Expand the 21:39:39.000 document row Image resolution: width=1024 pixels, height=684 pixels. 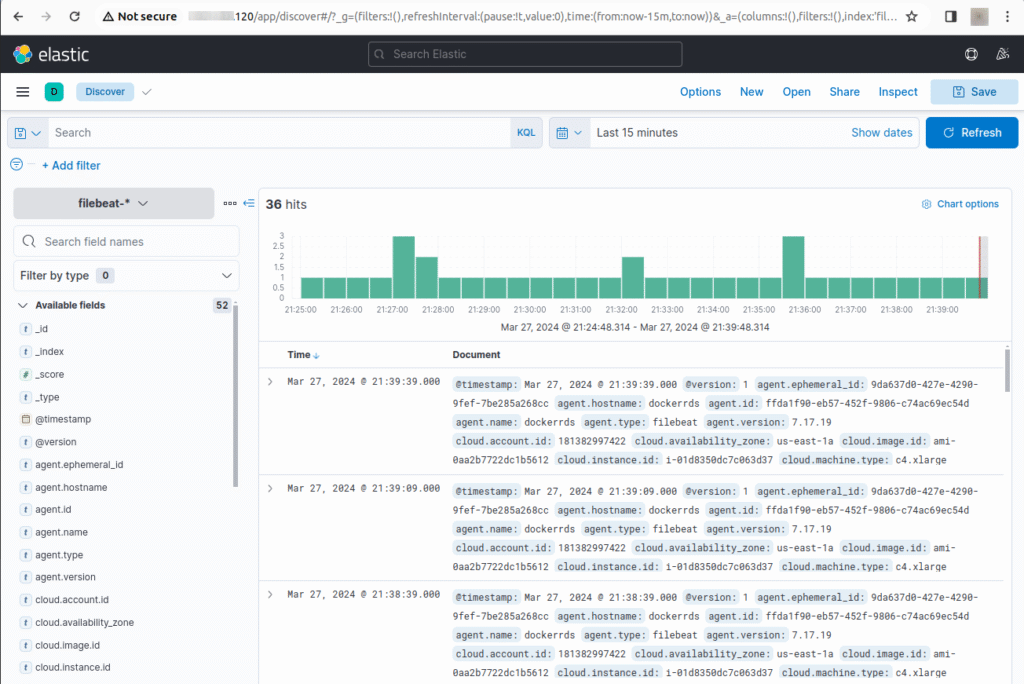(x=270, y=382)
